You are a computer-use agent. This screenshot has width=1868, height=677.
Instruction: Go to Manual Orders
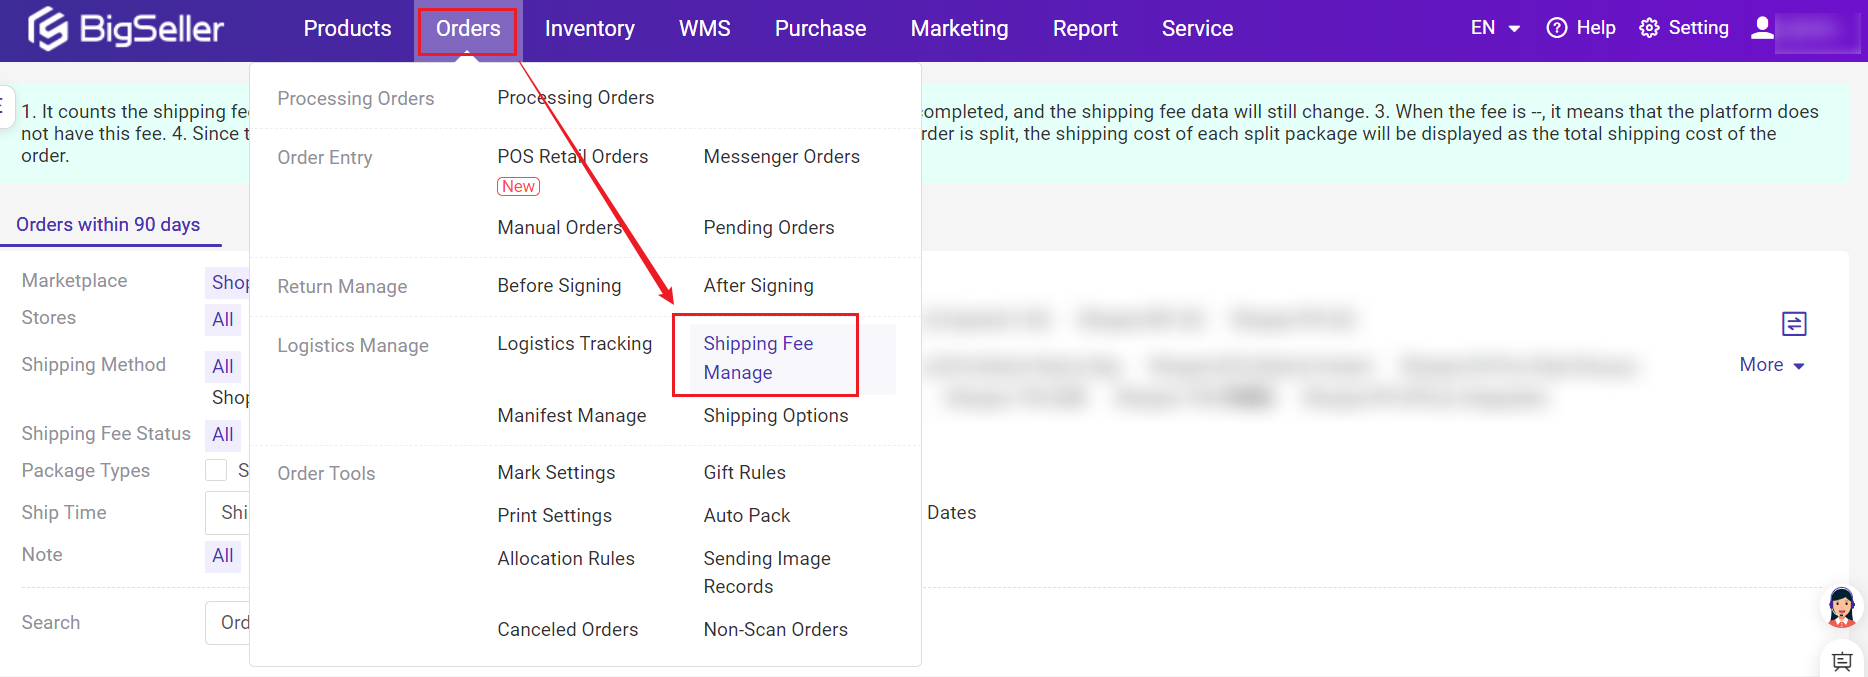point(560,228)
